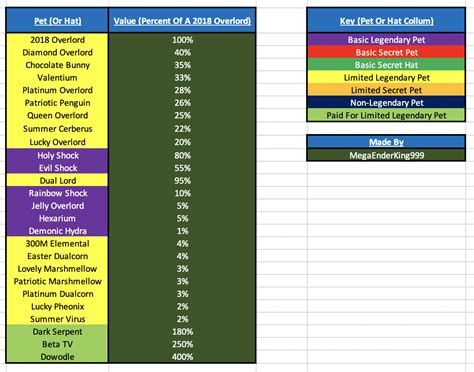This screenshot has height=372, width=474.
Task: Select the Beta TV cell
Action: (x=57, y=344)
